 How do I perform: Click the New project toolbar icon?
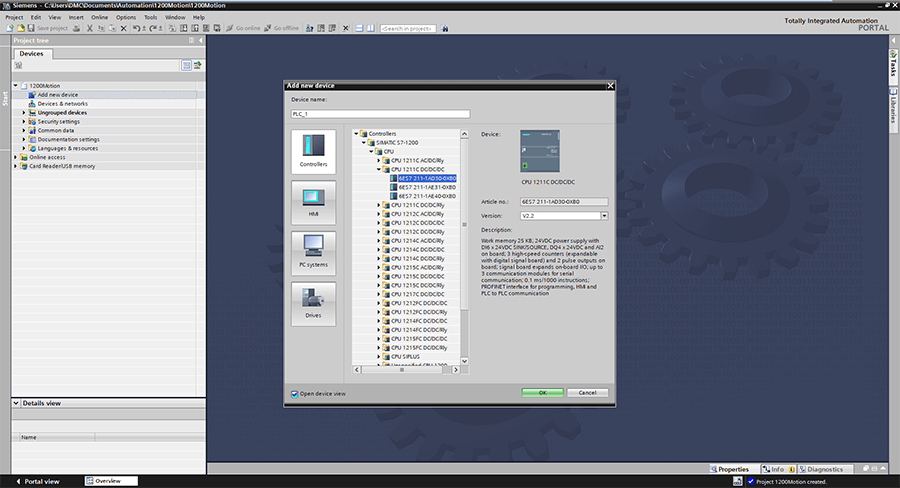(x=10, y=28)
